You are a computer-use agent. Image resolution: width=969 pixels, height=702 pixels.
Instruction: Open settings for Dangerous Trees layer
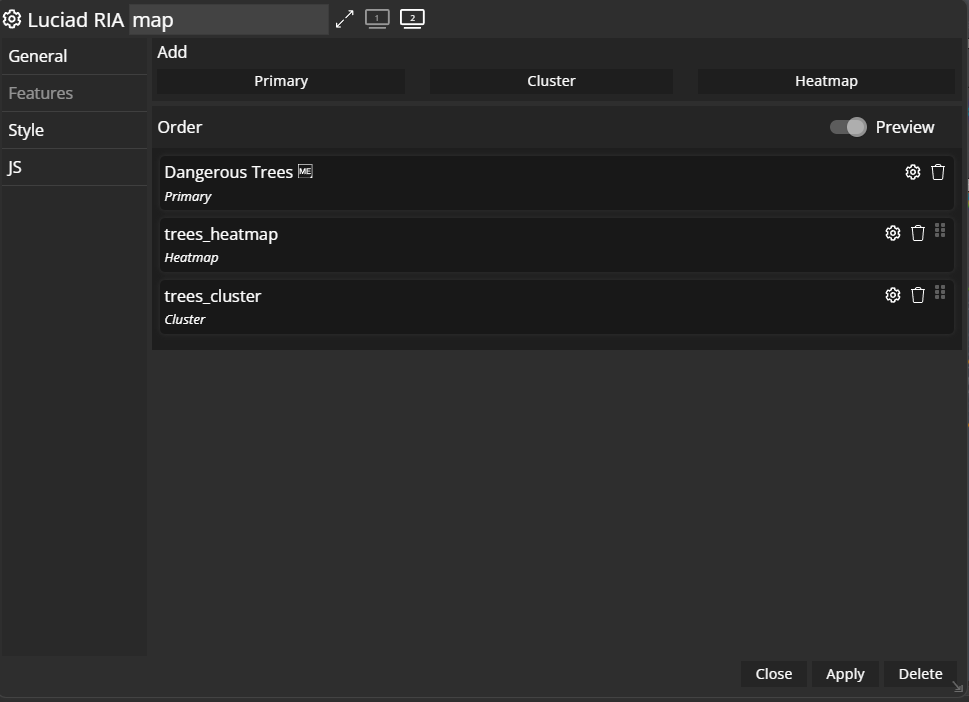click(912, 172)
